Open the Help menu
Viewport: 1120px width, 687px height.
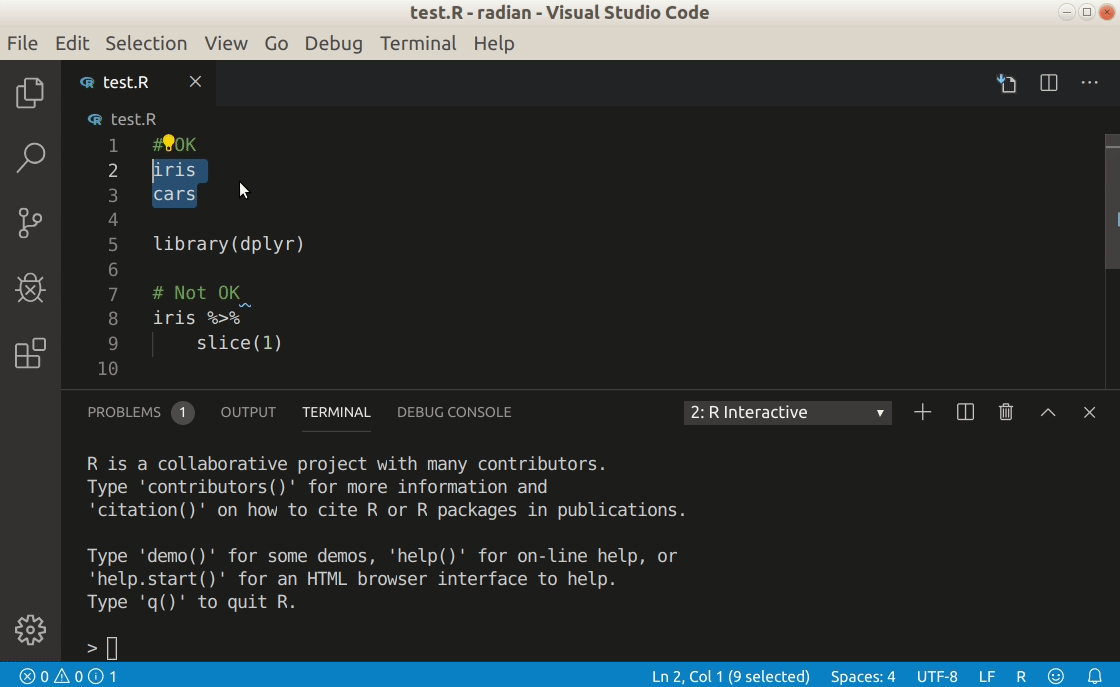pos(494,44)
